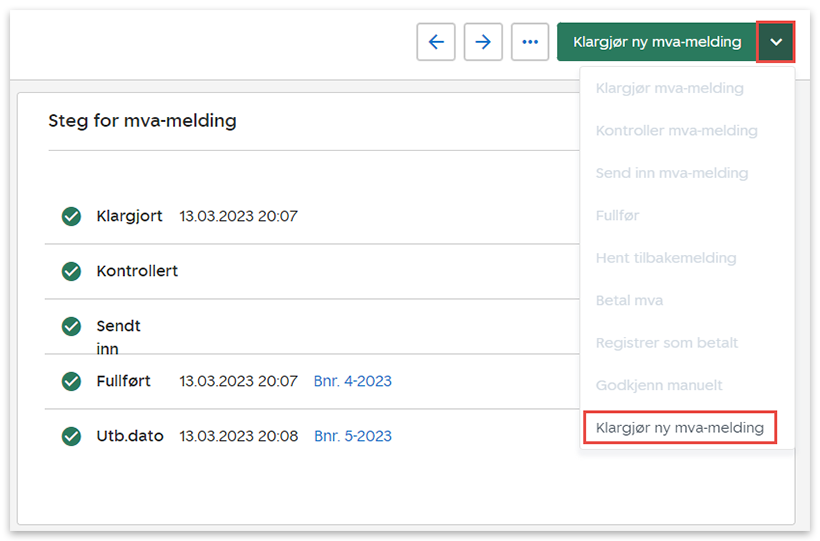Viewport: 820px width, 541px height.
Task: Open the Bnr. 5-2023 link
Action: 352,436
